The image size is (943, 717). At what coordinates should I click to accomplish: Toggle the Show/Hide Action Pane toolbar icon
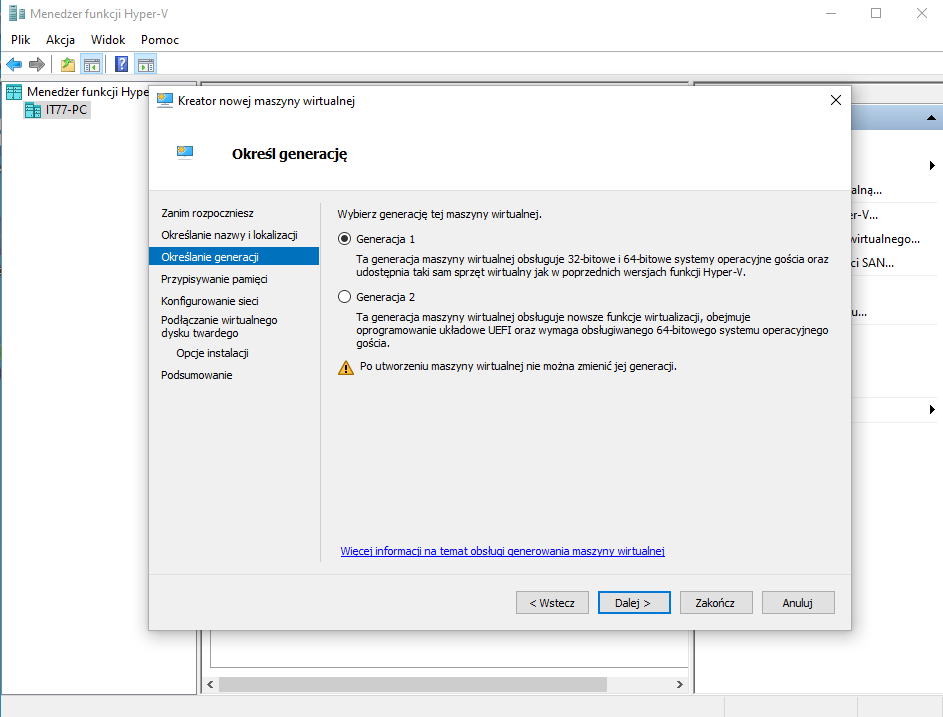(146, 65)
